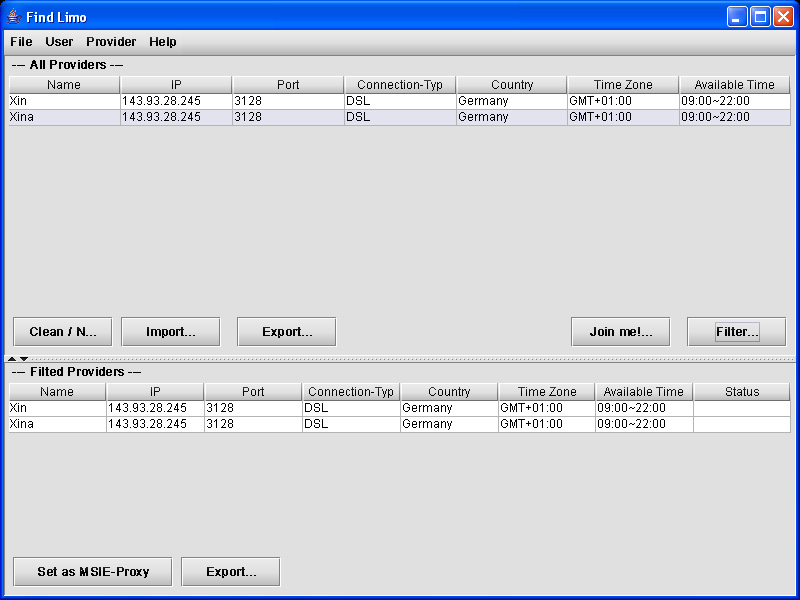800x600 pixels.
Task: Open the User menu
Action: coord(59,42)
